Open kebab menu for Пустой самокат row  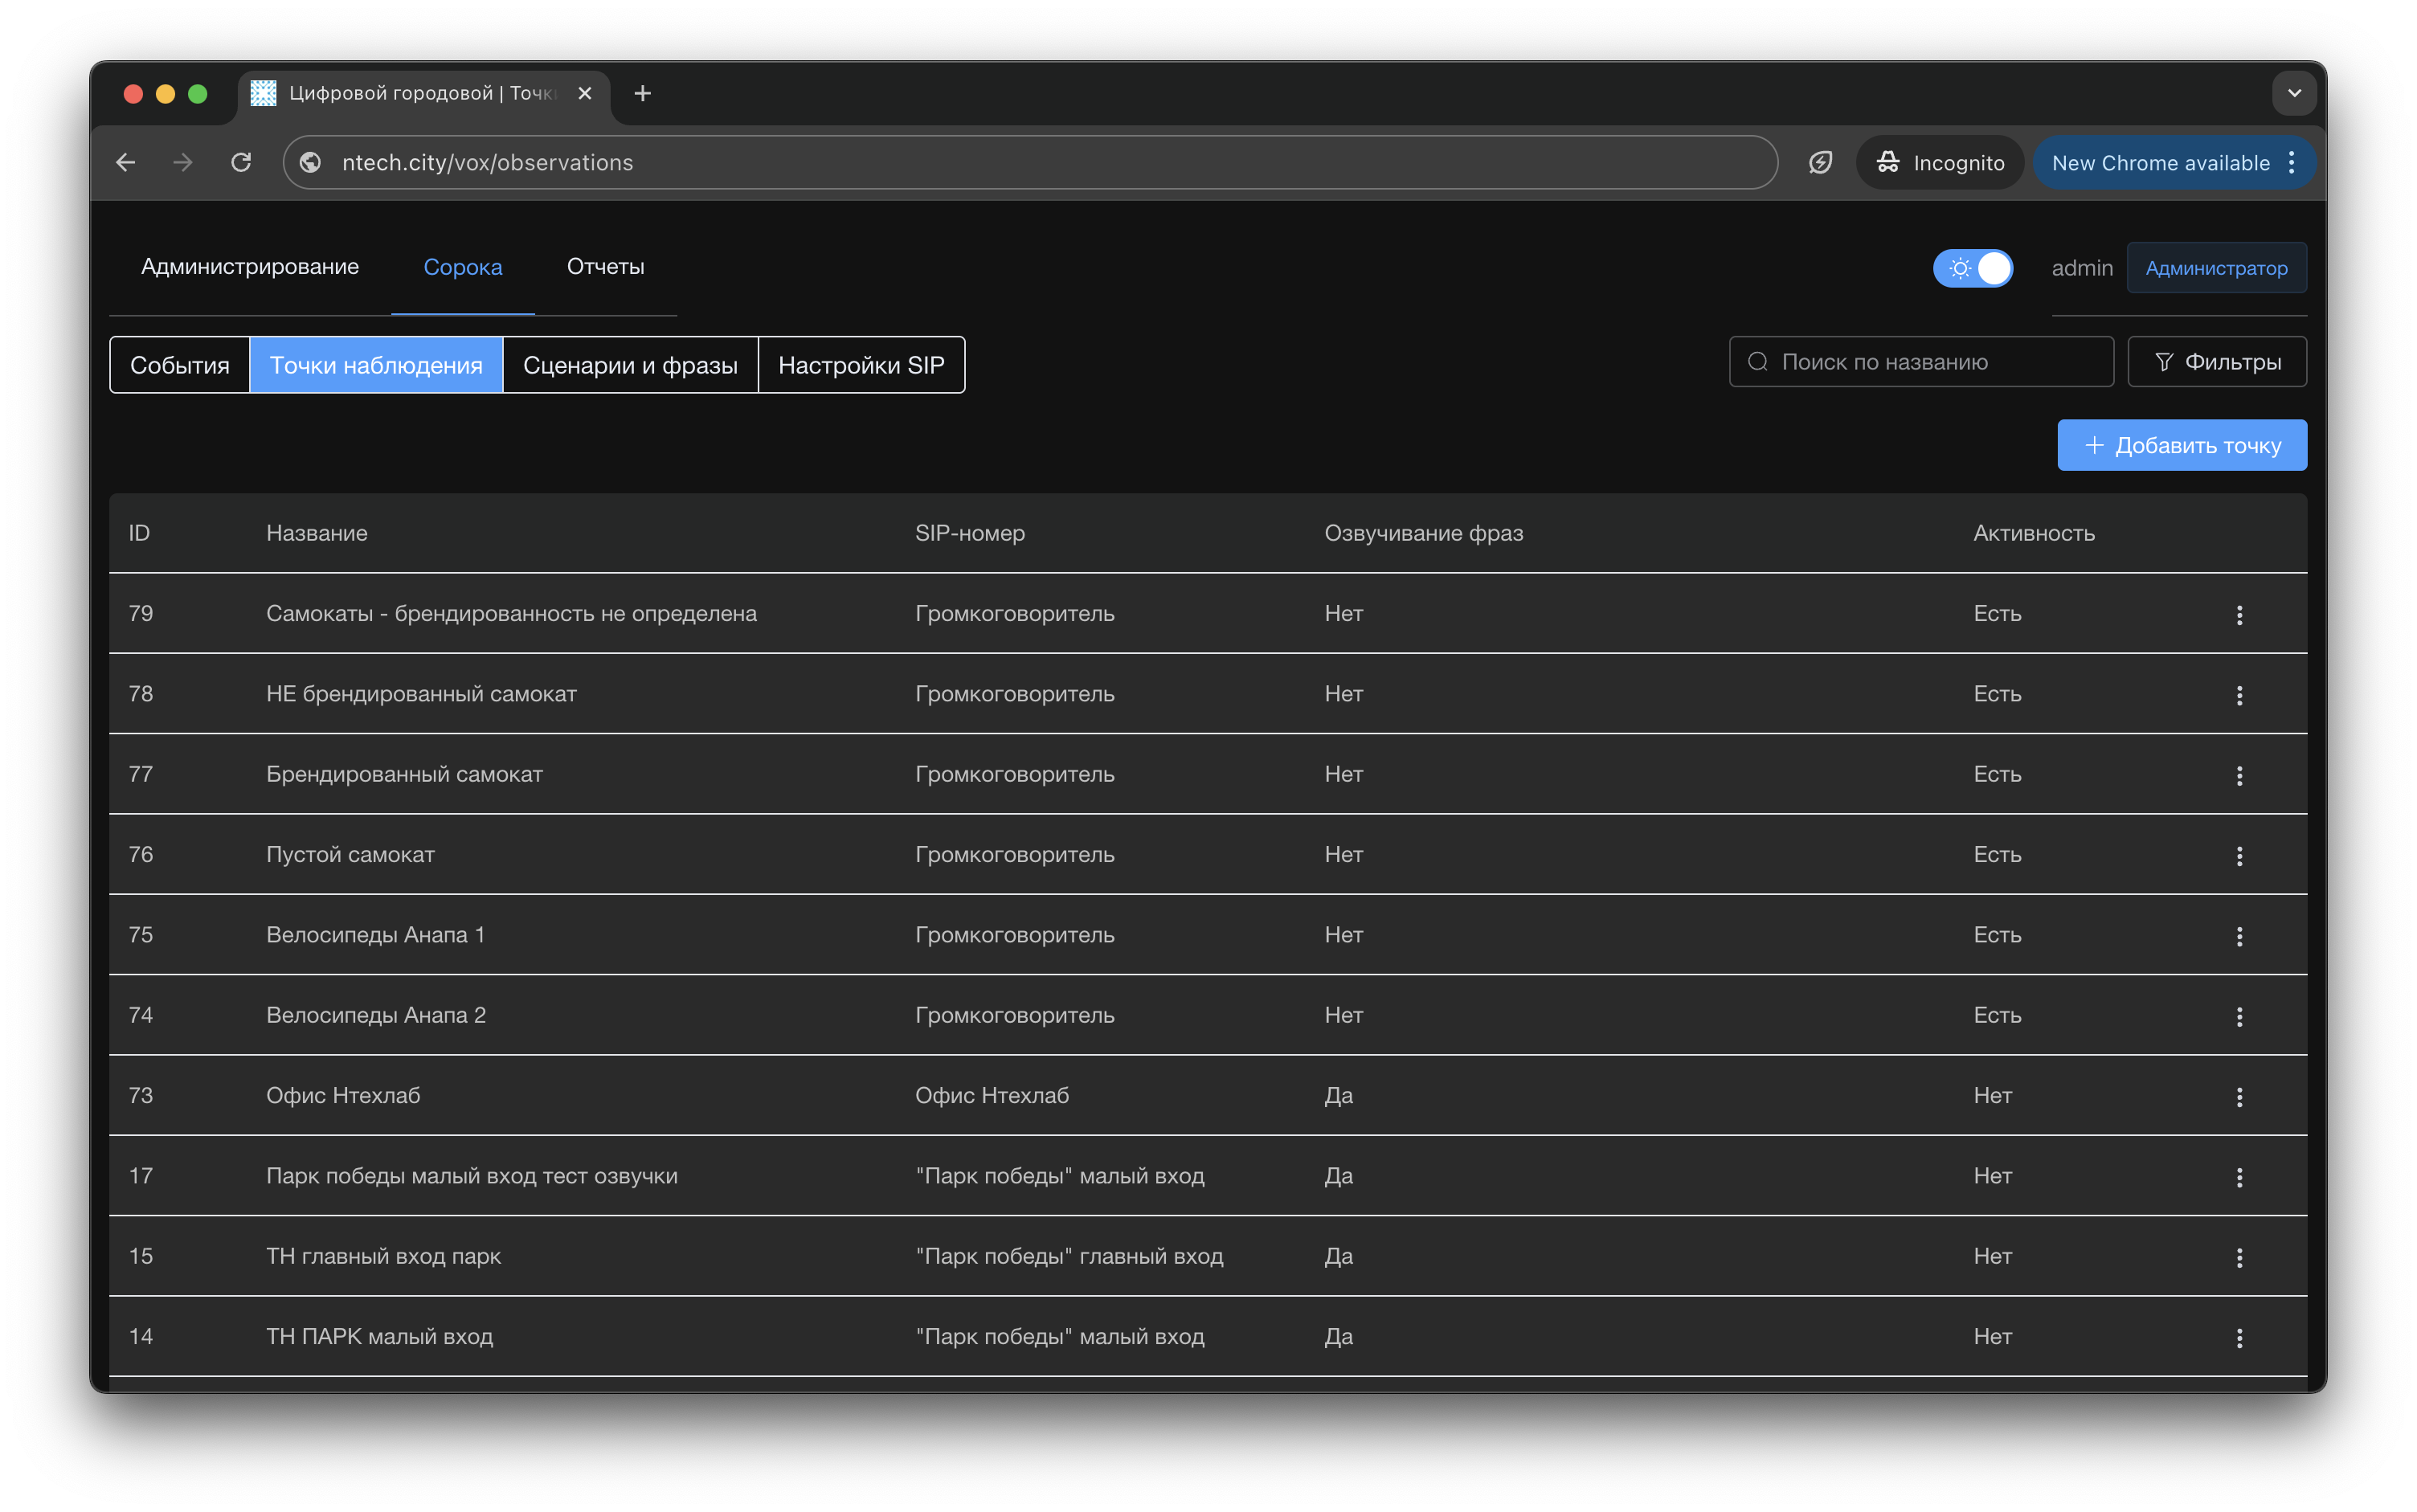pyautogui.click(x=2239, y=856)
